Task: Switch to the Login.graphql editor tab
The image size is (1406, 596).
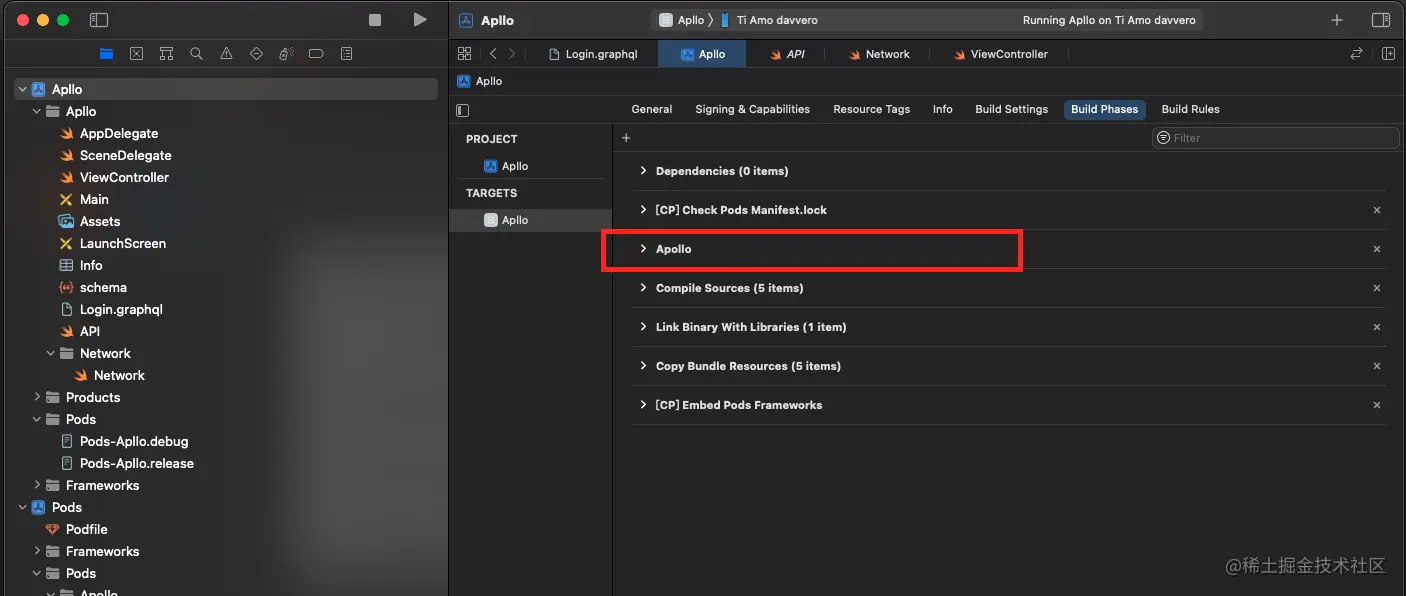Action: (593, 54)
